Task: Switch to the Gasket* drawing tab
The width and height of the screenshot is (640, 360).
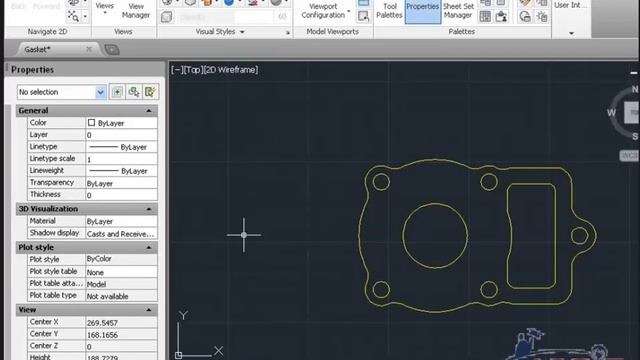Action: coord(38,49)
